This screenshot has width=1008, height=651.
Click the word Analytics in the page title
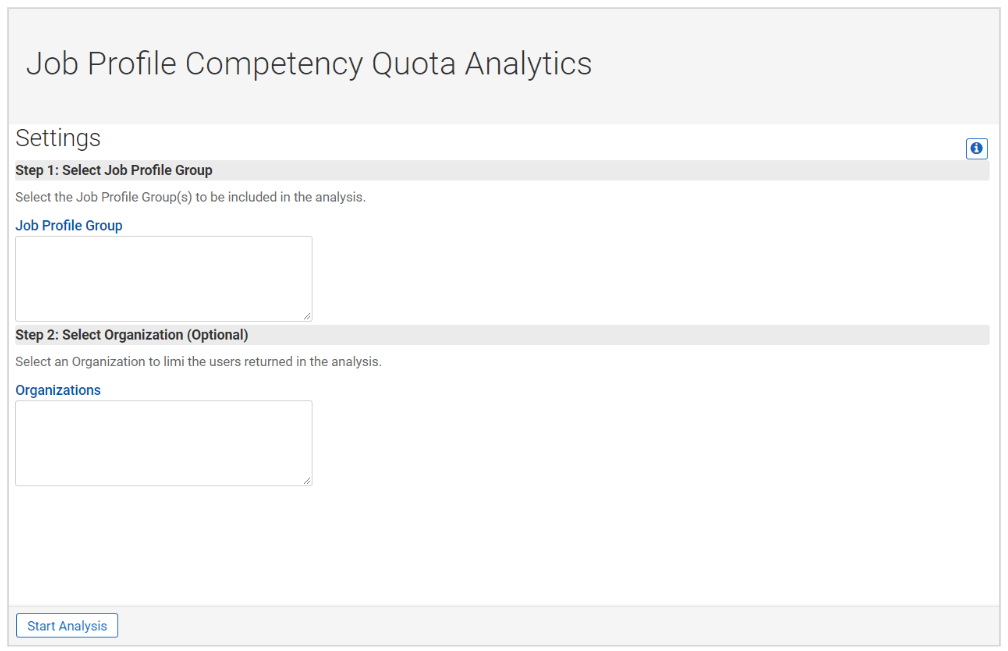coord(528,64)
